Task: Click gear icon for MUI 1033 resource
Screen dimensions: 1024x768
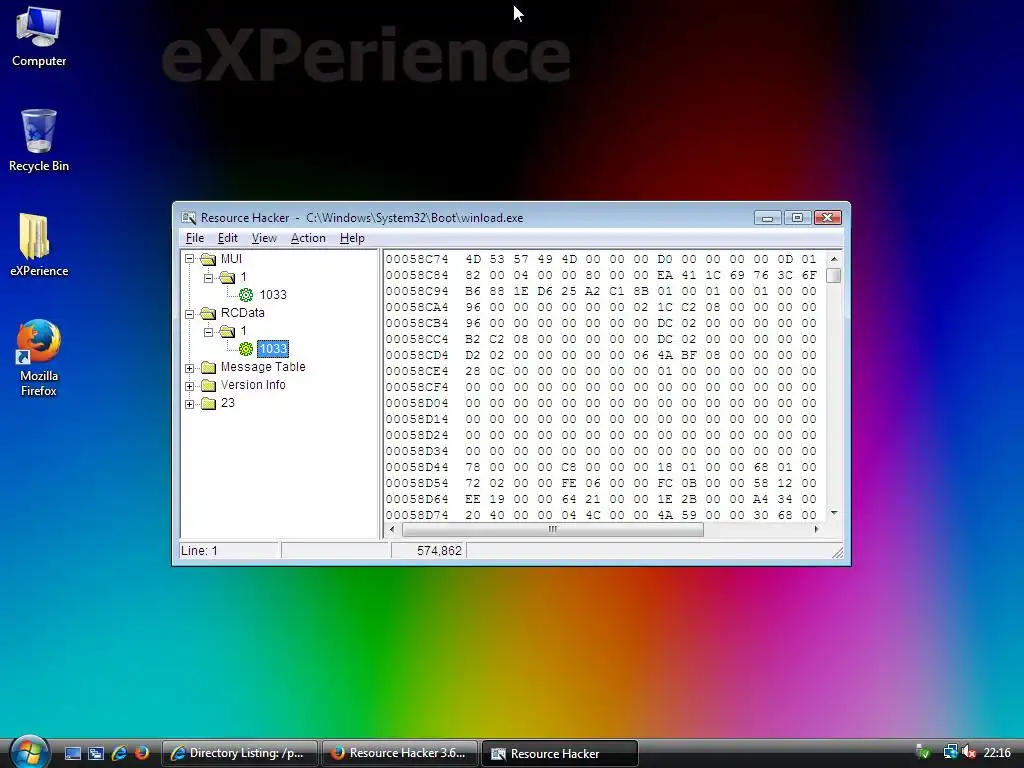Action: [x=246, y=295]
